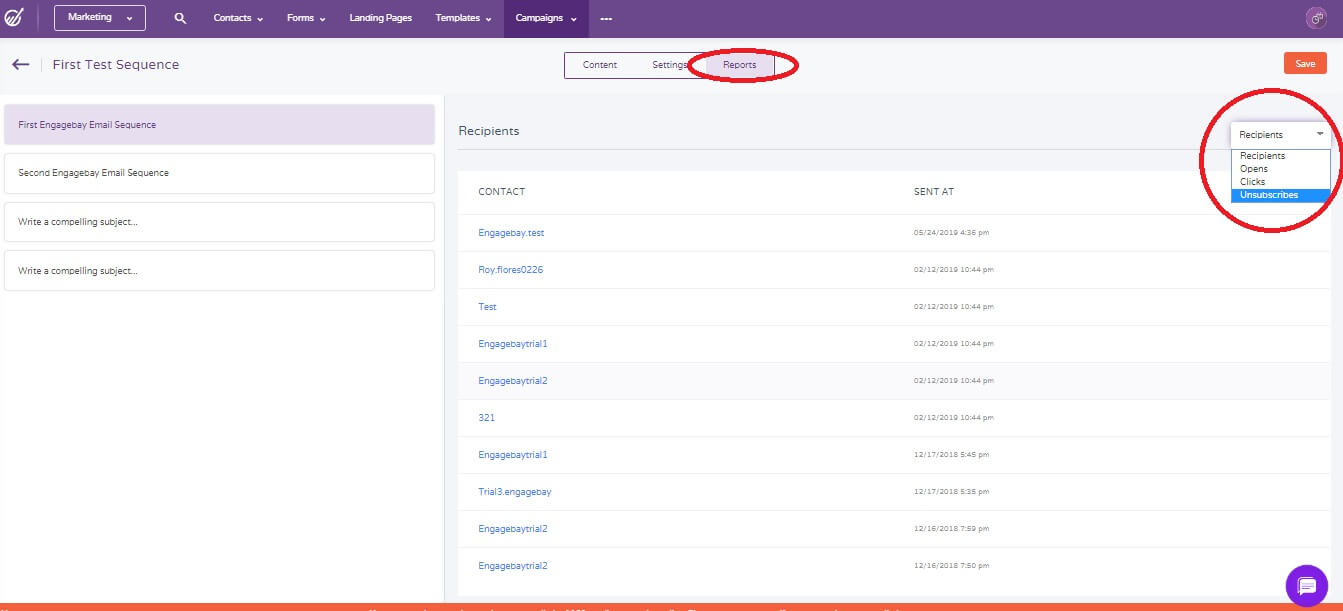Screen dimensions: 1343x611
Task: Expand the Contacts dropdown menu
Action: tap(236, 17)
